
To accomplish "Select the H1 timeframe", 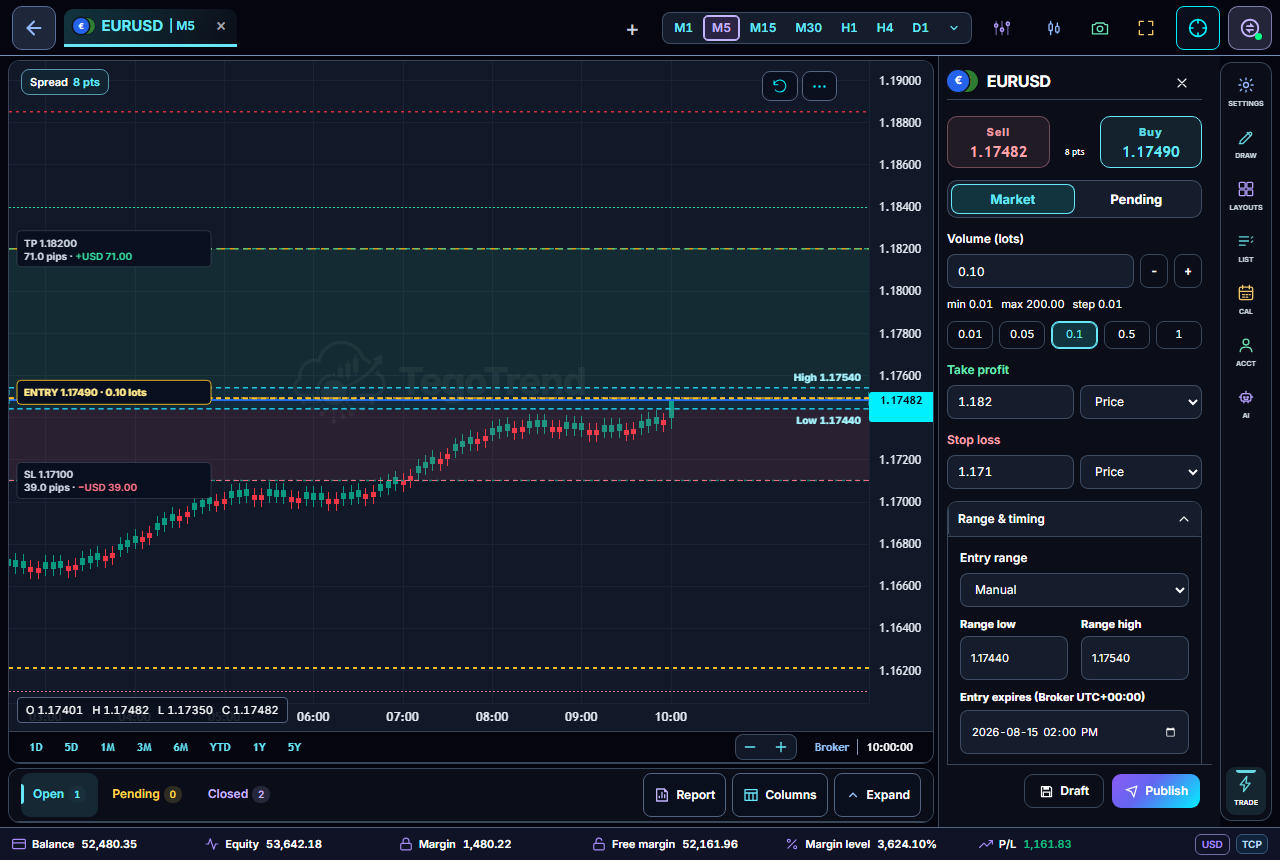I will pyautogui.click(x=849, y=28).
